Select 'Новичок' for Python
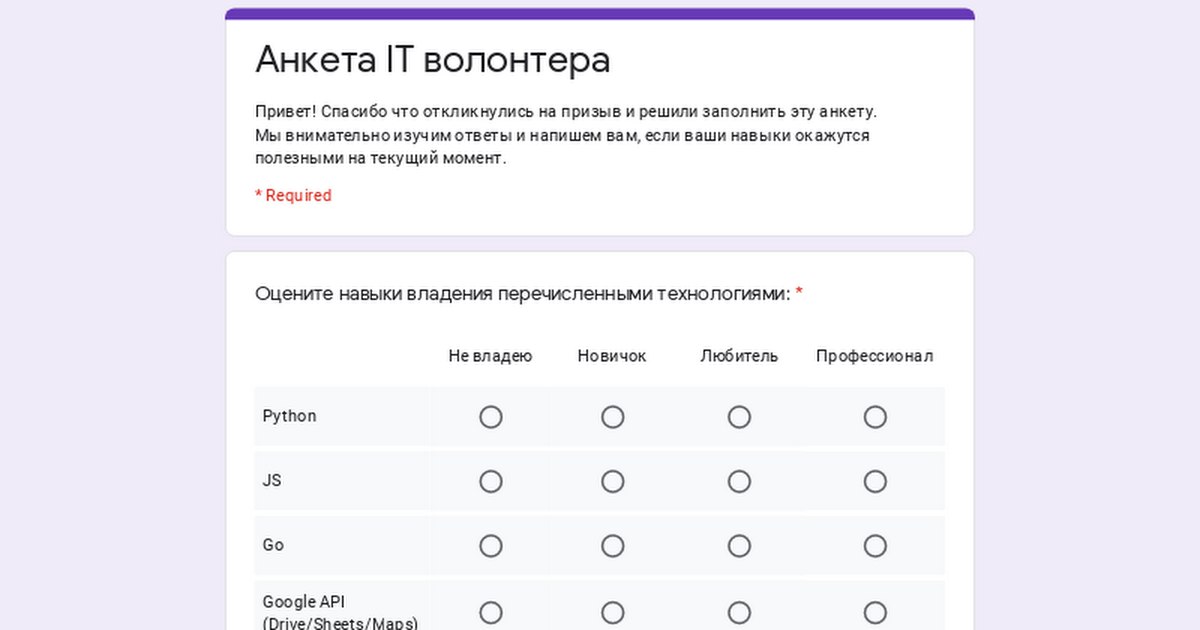The image size is (1200, 630). 613,417
